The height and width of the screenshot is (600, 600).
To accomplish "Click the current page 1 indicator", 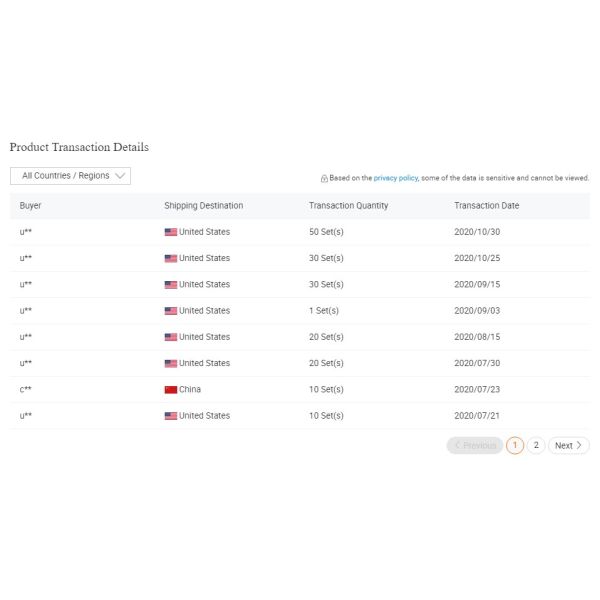I will coord(515,445).
